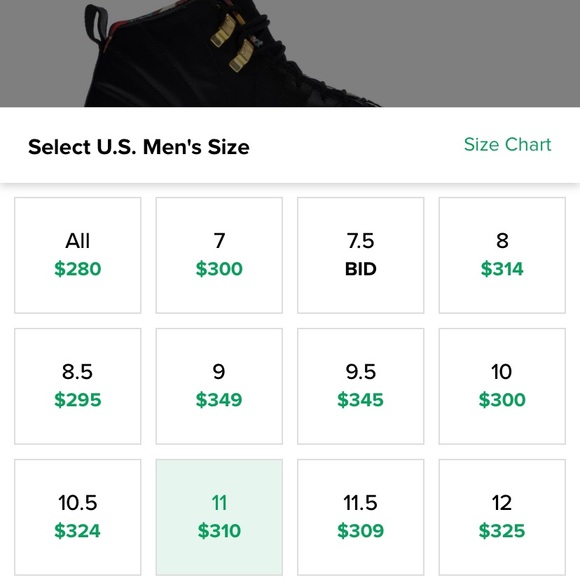Select the All sizes $280 tile
Screen dimensions: 580x580
[x=78, y=255]
